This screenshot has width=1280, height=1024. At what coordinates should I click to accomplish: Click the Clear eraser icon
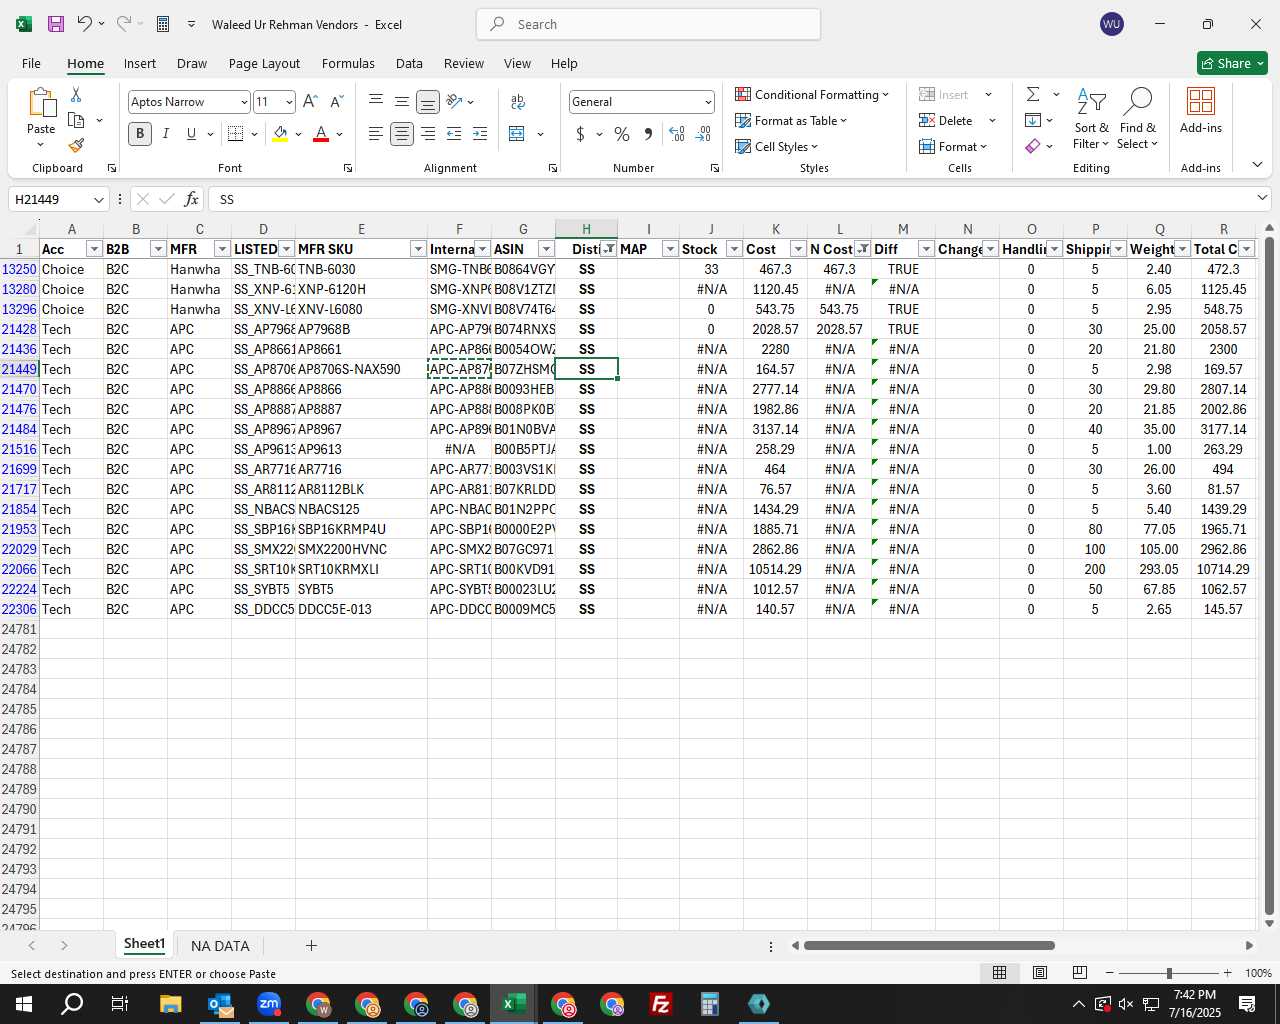coord(1033,146)
